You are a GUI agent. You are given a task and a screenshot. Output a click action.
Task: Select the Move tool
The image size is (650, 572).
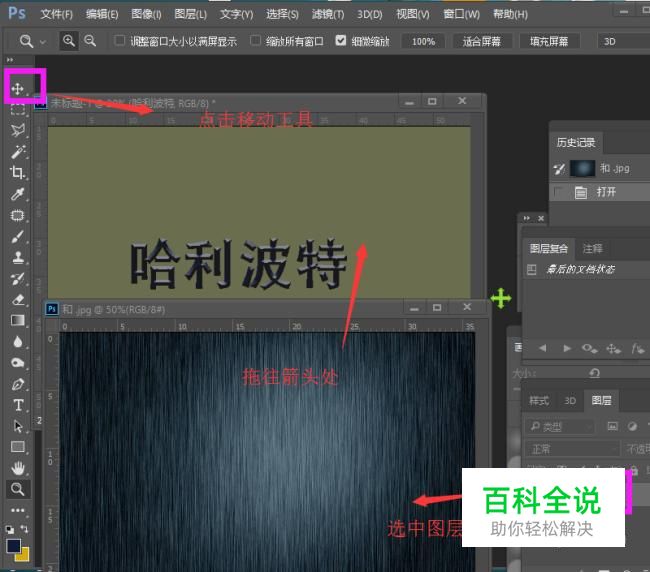[17, 88]
